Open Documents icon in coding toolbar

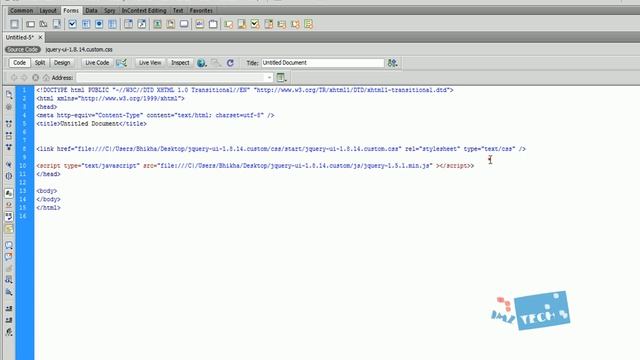pos(9,95)
